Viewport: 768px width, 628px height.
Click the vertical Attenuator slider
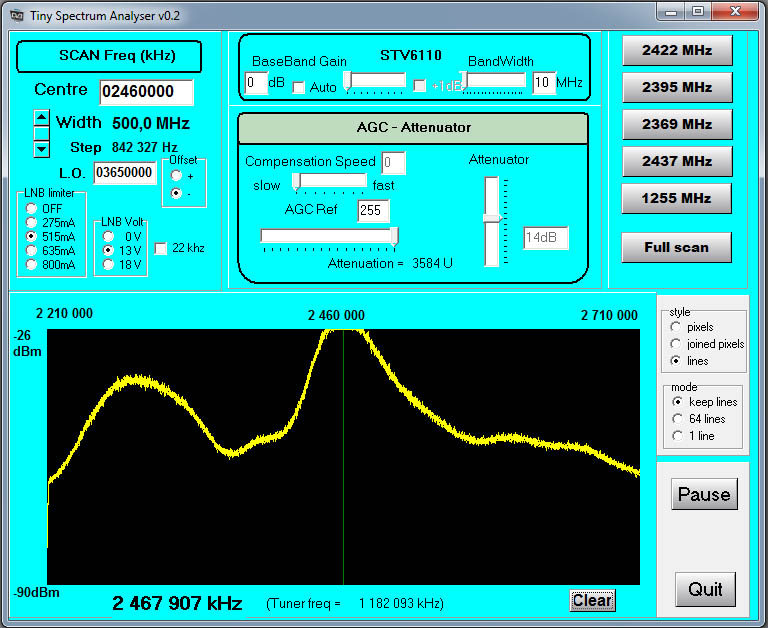(493, 221)
